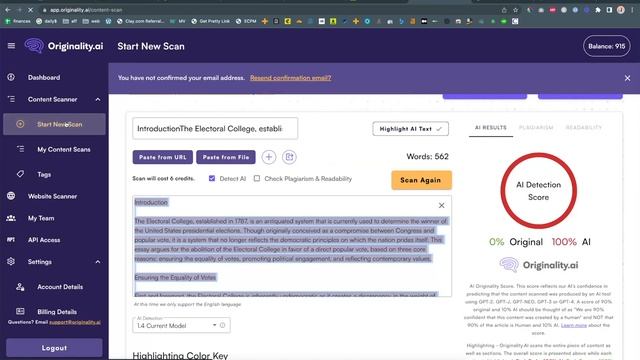Click the info icon beside model dropdown
This screenshot has height=360, width=640.
[x=222, y=325]
